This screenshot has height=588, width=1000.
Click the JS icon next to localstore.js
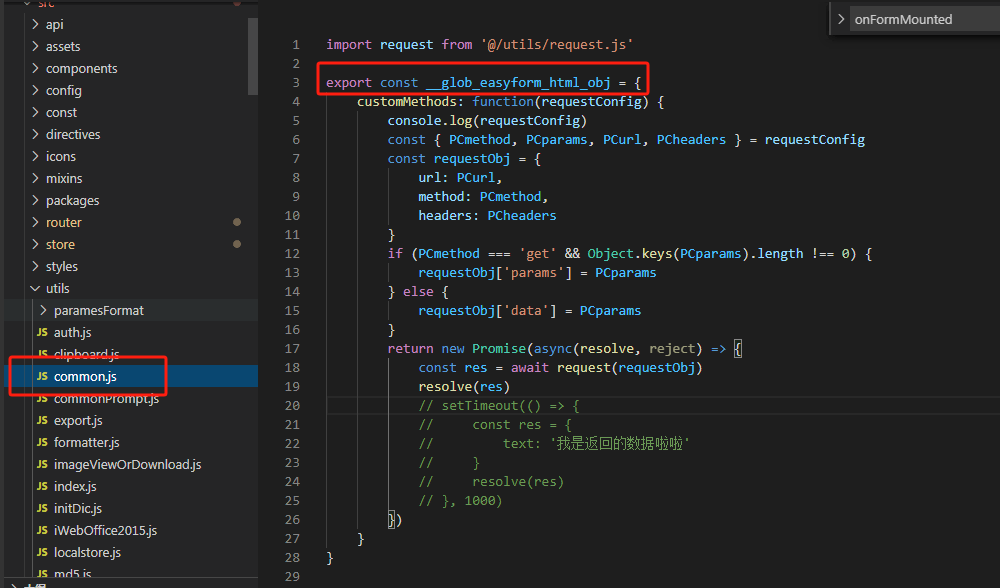(x=42, y=552)
